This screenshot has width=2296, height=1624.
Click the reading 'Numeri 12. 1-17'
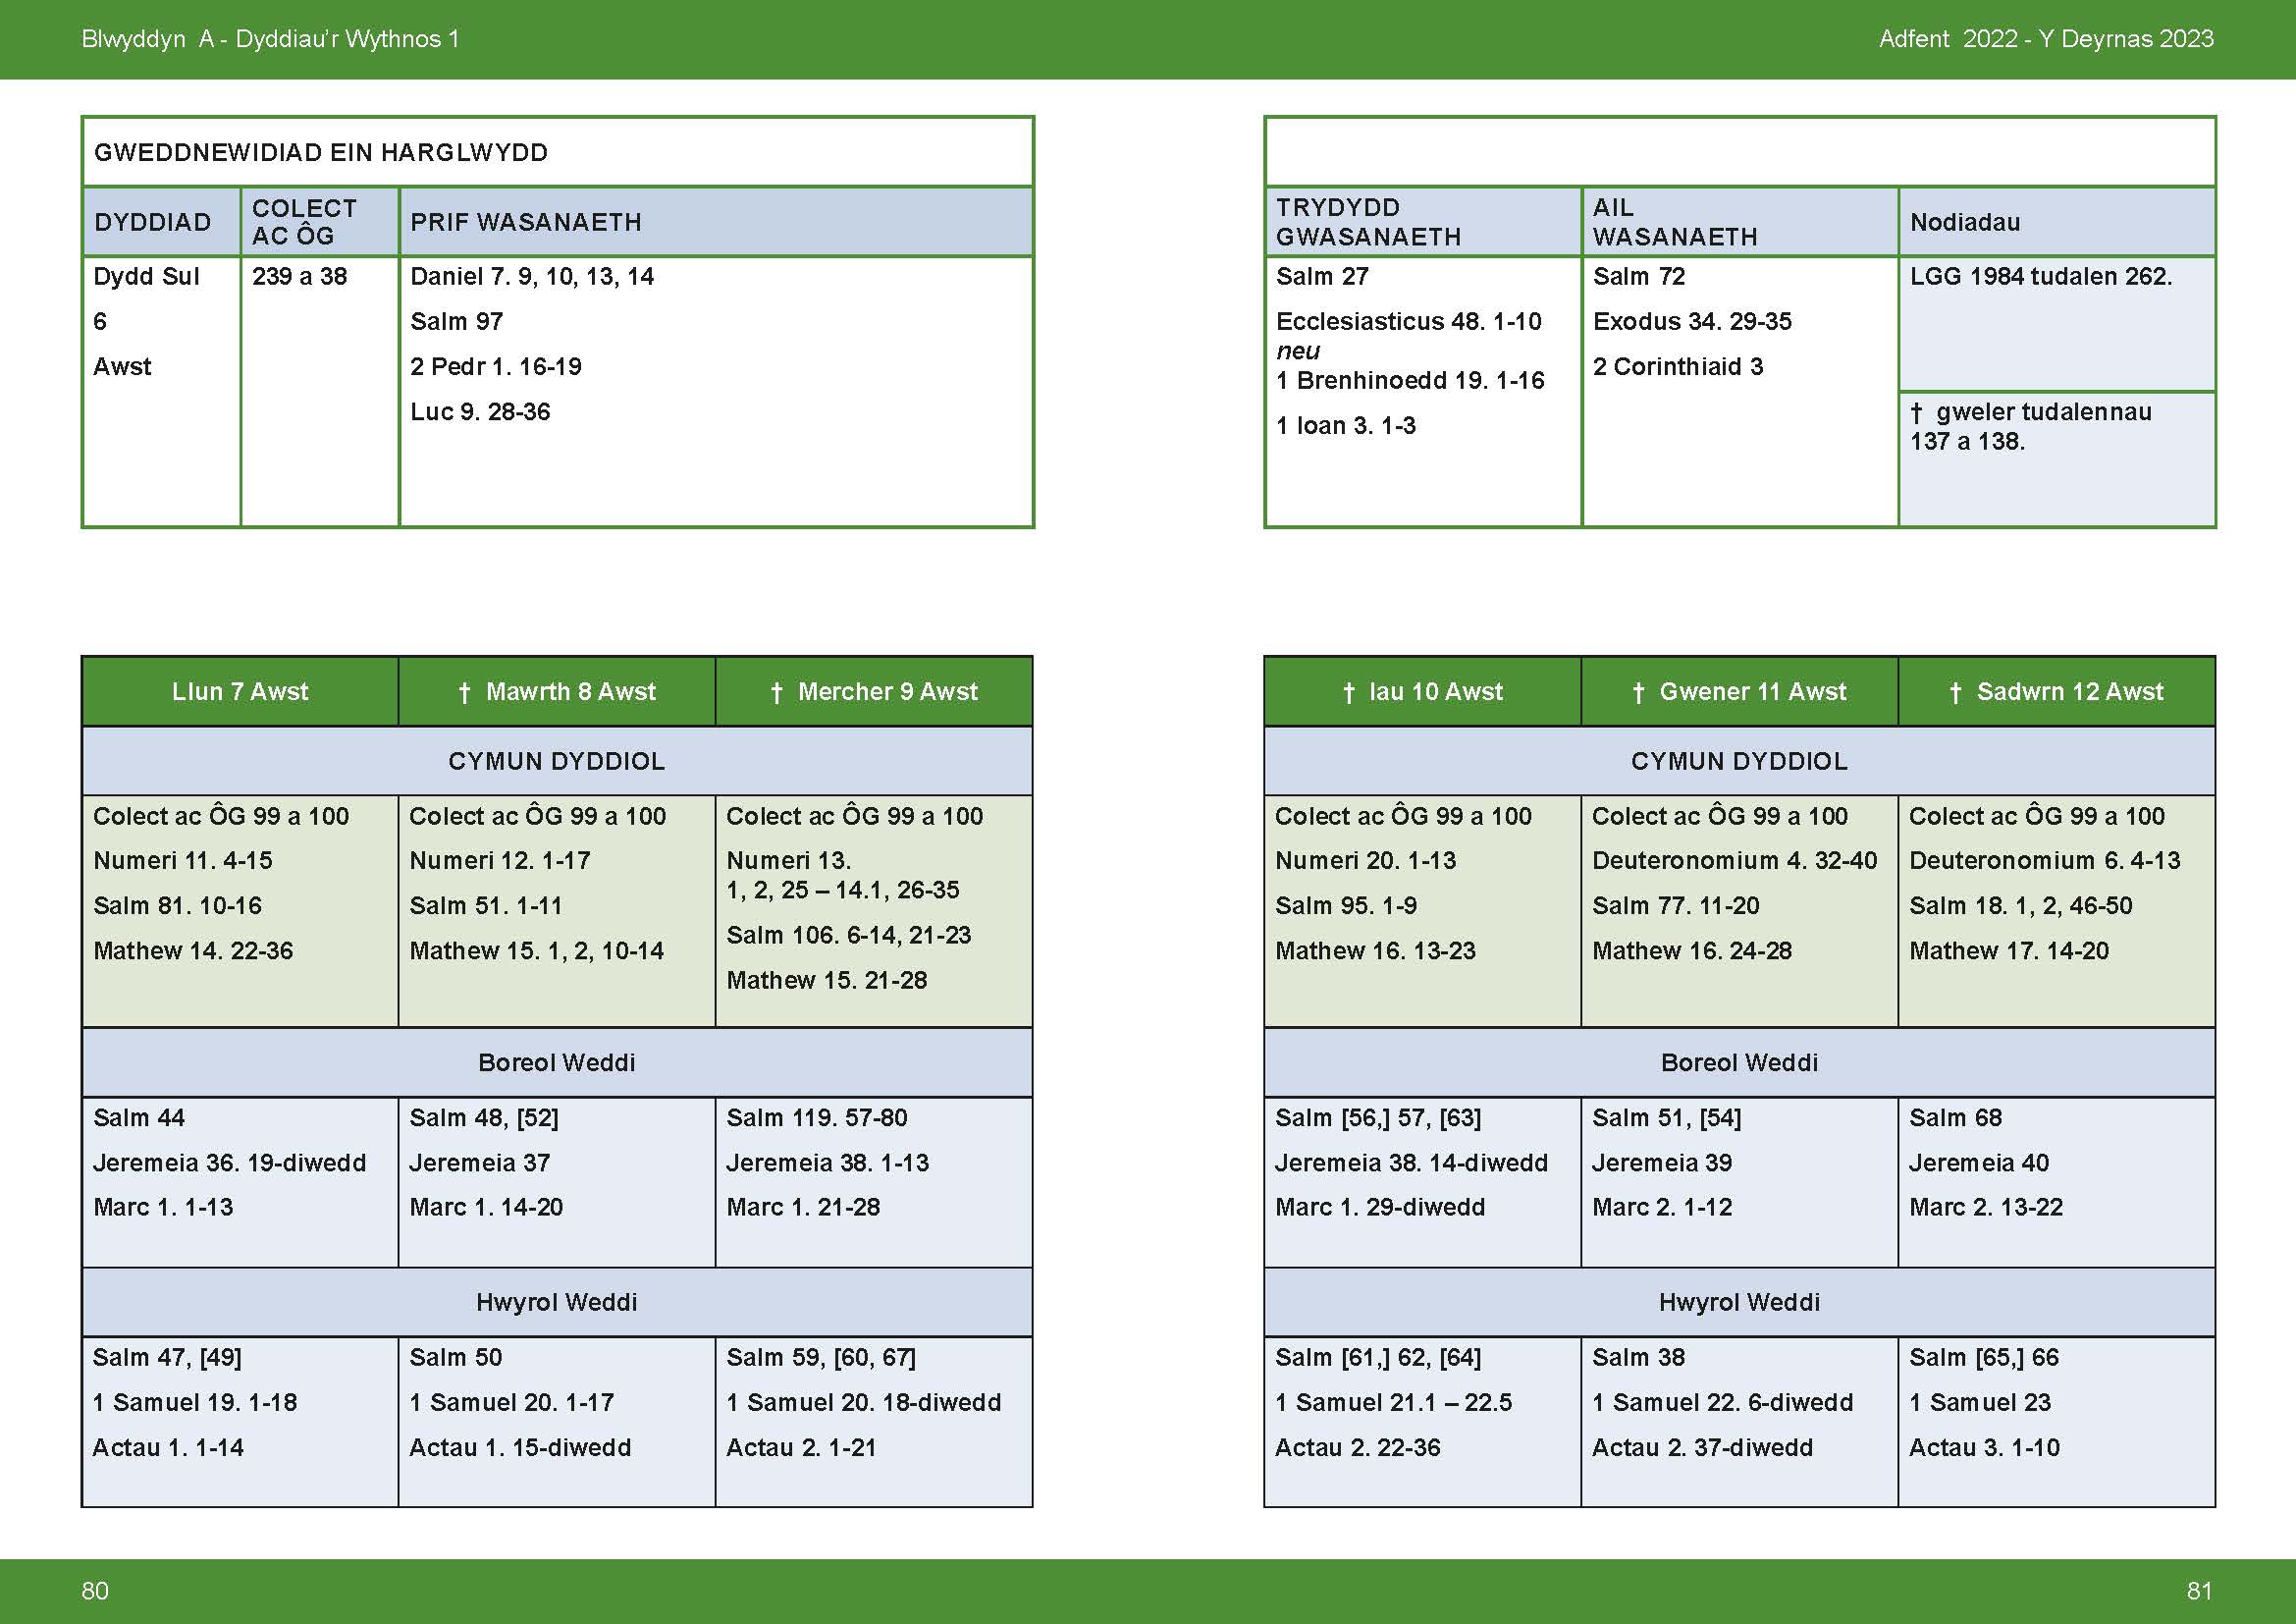tap(500, 860)
